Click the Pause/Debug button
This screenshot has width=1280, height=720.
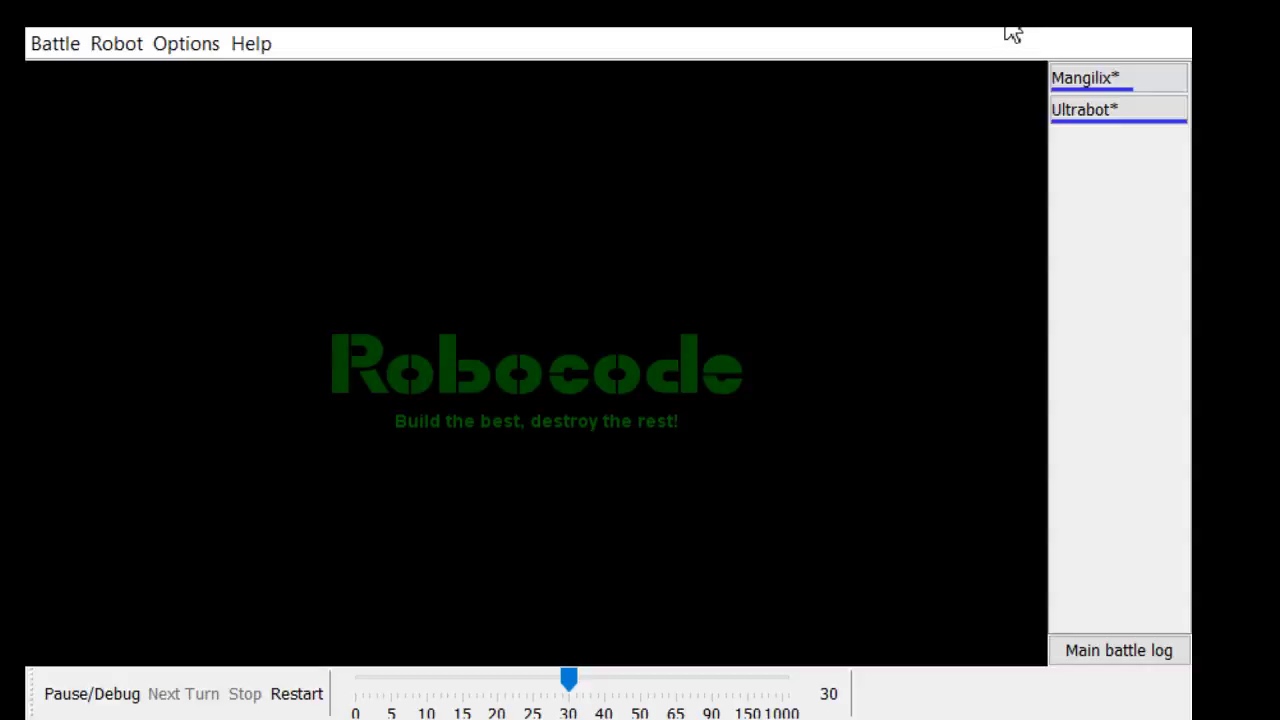pos(92,694)
